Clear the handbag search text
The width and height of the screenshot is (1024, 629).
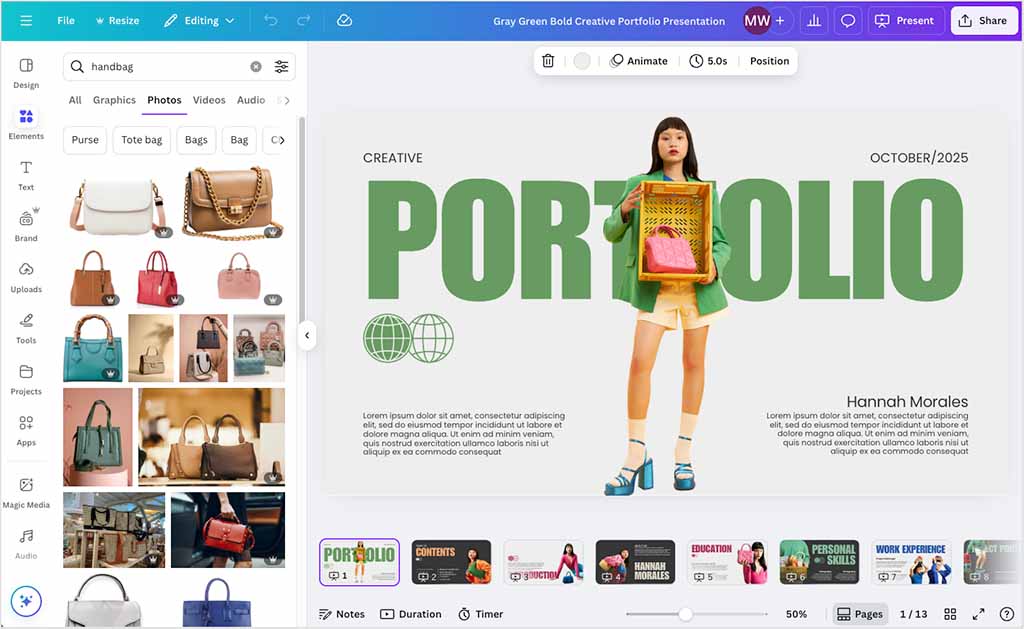256,67
